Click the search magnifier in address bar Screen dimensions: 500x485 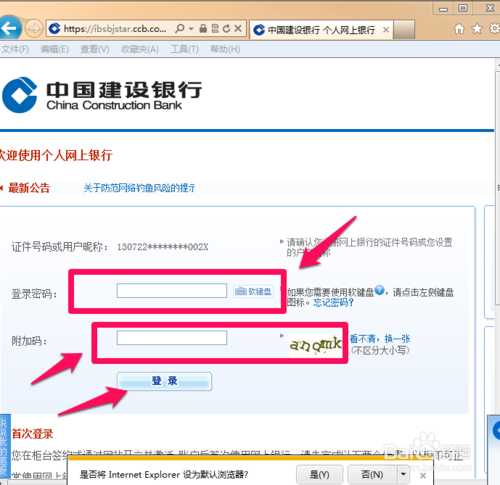click(180, 29)
